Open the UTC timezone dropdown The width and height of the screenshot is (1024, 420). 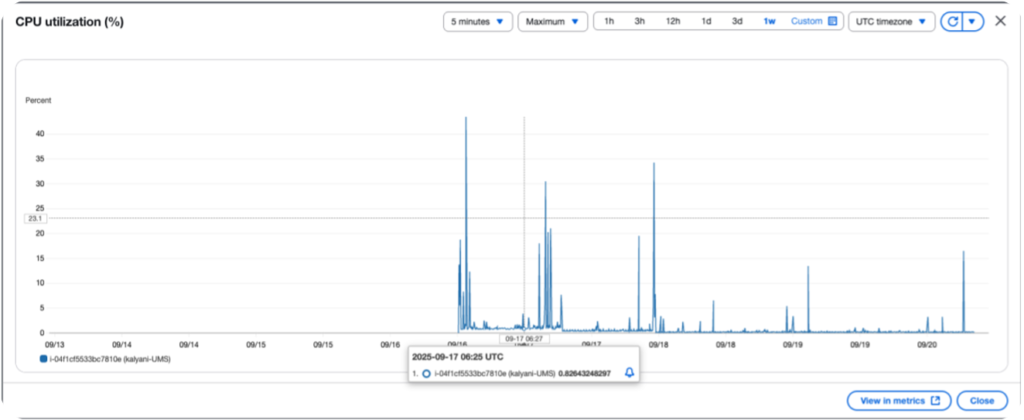point(891,21)
